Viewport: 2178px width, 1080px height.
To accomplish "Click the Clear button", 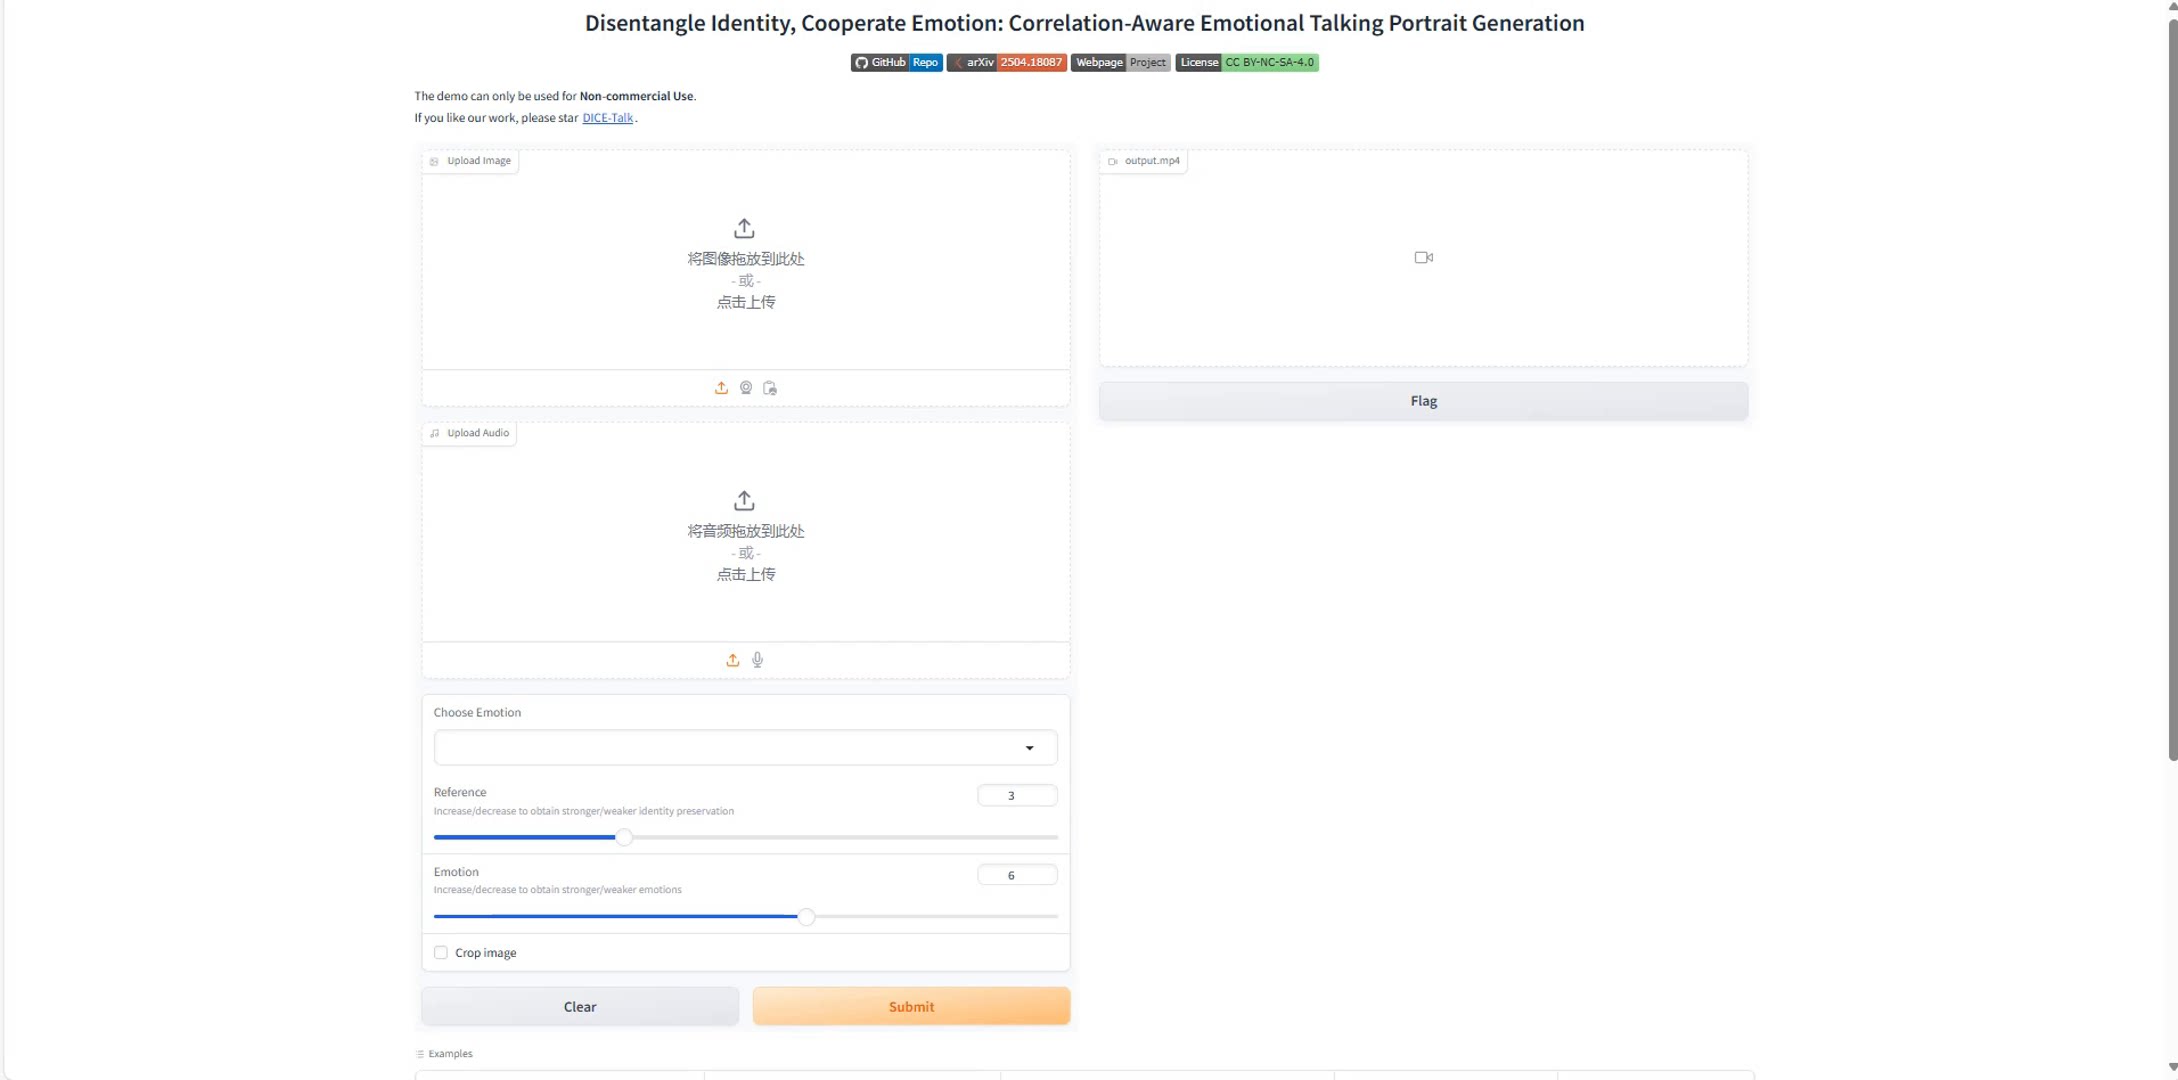I will (580, 1007).
